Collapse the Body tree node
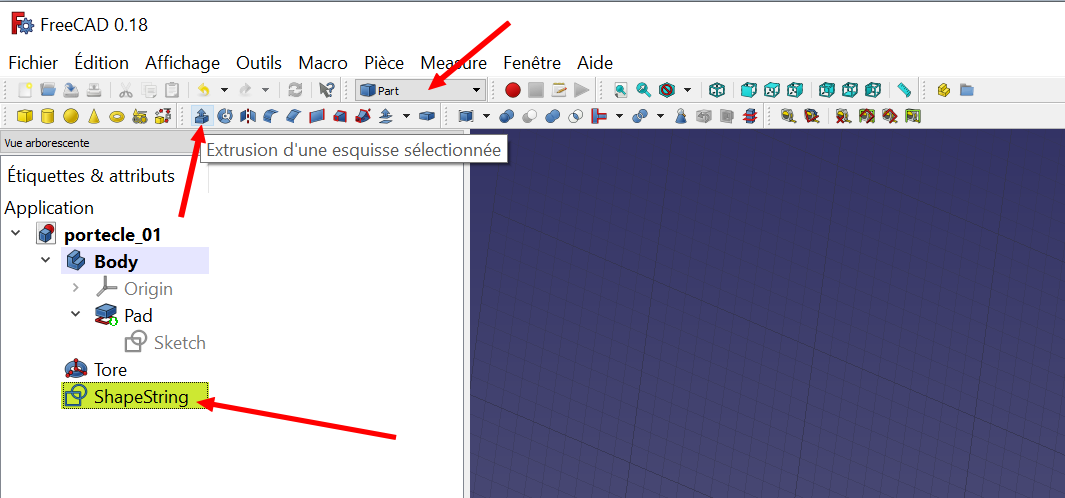 (46, 260)
